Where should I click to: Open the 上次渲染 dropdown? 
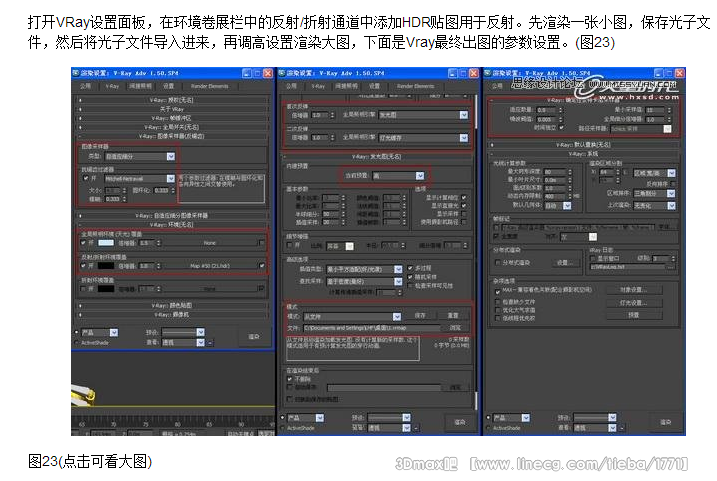654,206
